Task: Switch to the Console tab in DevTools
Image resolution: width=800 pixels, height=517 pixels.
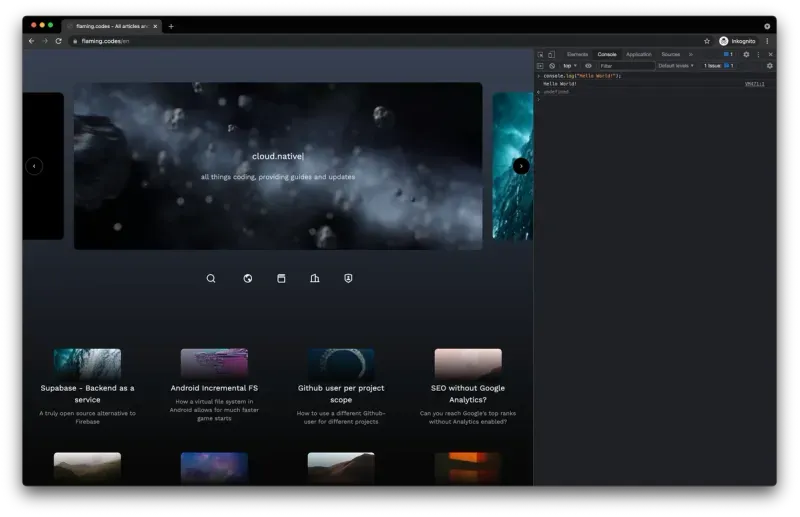Action: (607, 54)
